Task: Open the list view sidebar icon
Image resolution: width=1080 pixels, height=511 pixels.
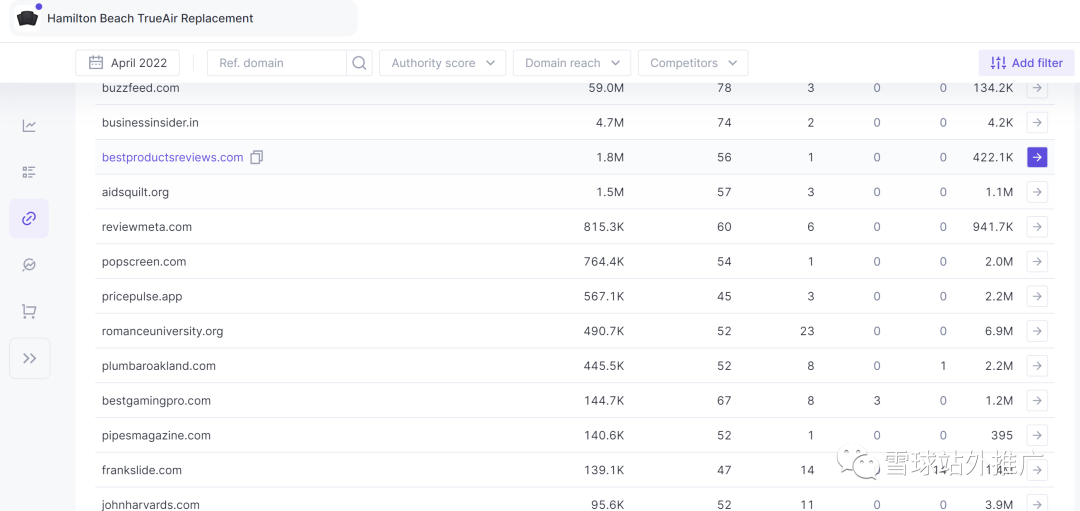Action: pyautogui.click(x=29, y=172)
